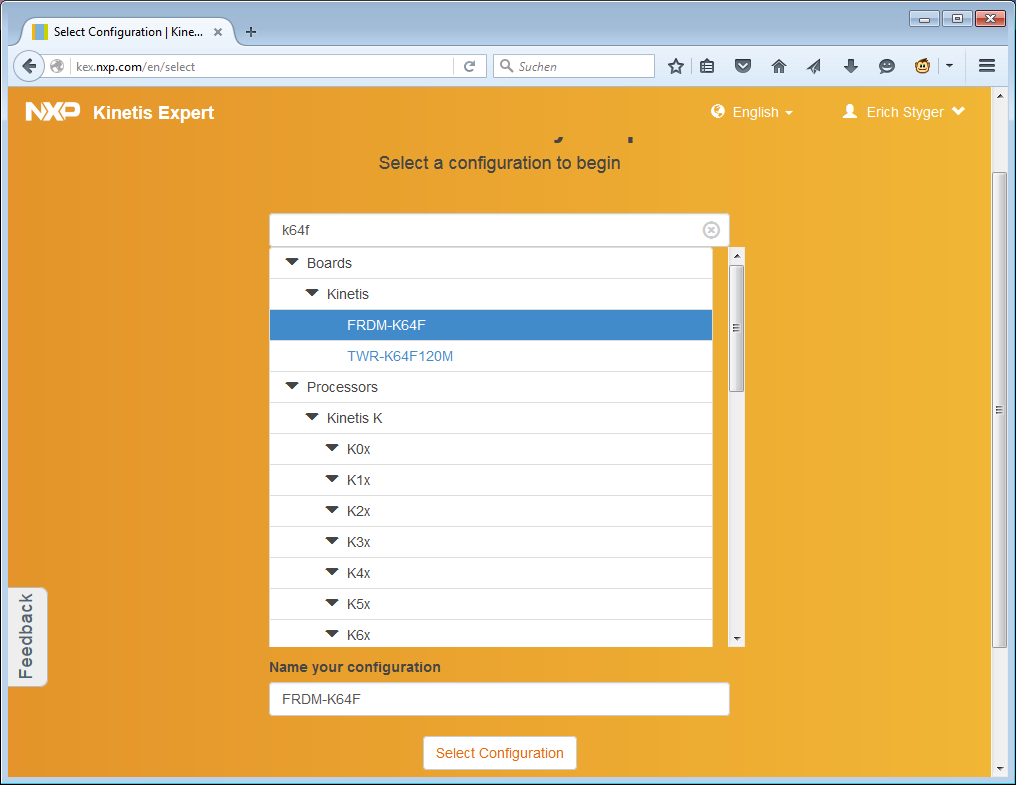Image resolution: width=1016 pixels, height=785 pixels.
Task: Open the downloads arrow icon
Action: pos(851,66)
